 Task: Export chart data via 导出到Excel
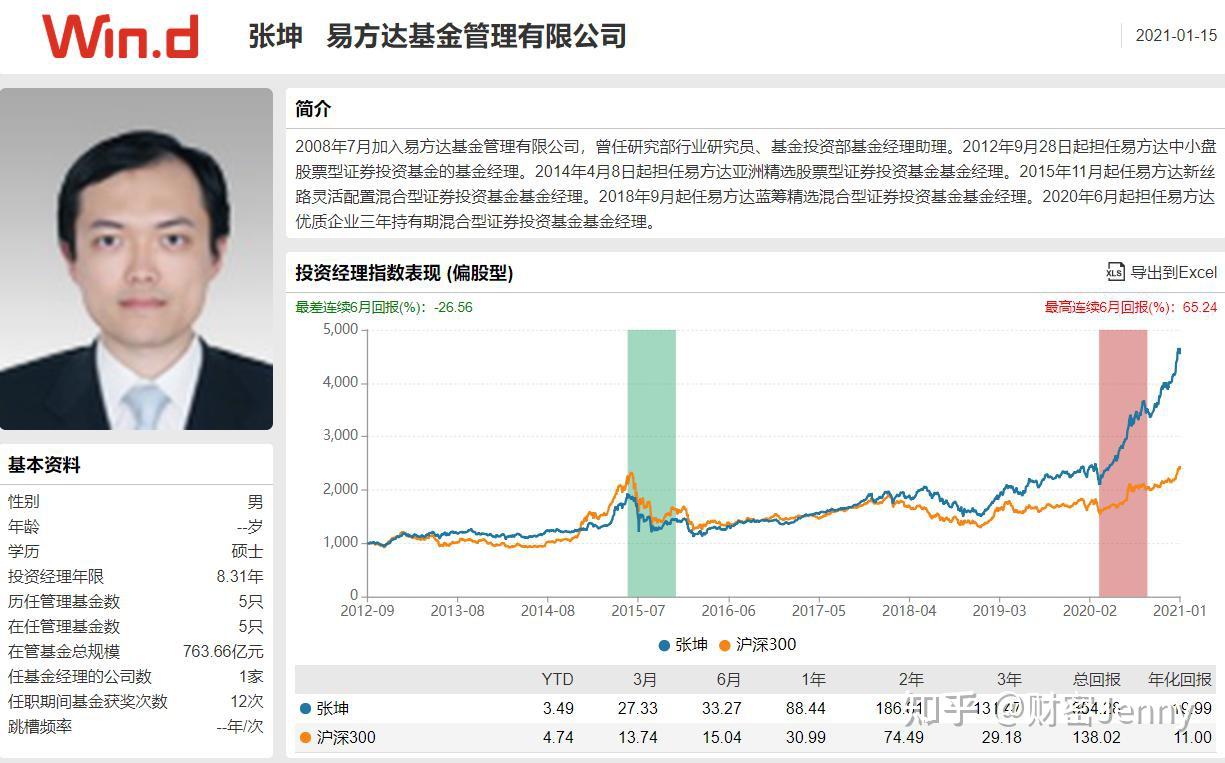click(1173, 272)
